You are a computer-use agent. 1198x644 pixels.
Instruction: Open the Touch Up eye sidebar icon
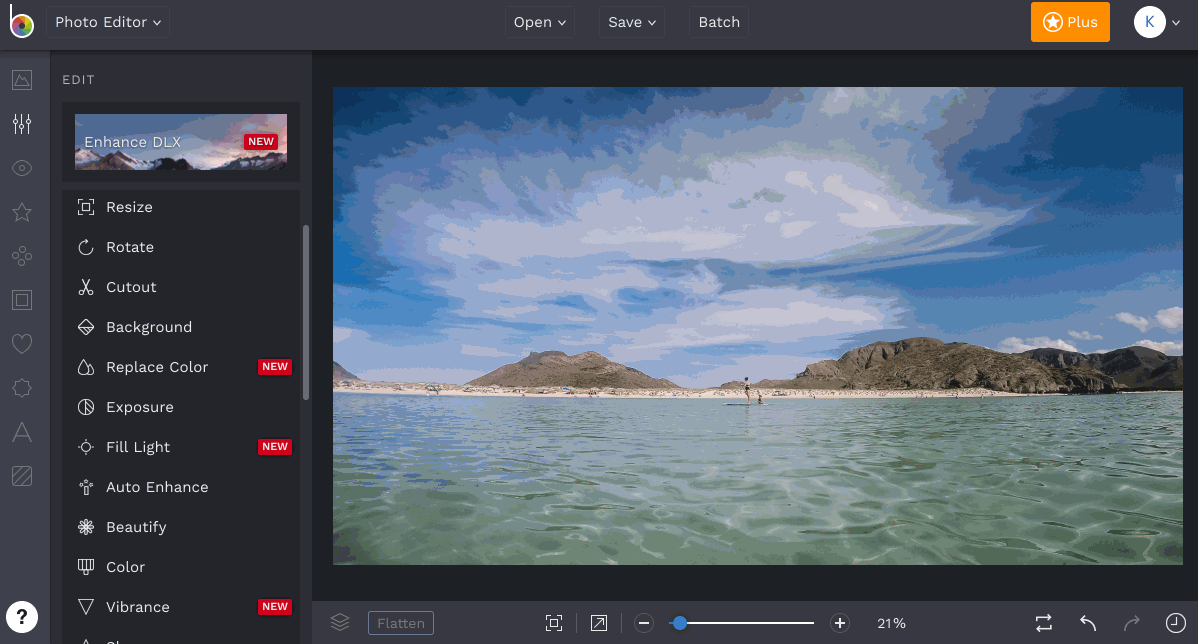pyautogui.click(x=22, y=168)
